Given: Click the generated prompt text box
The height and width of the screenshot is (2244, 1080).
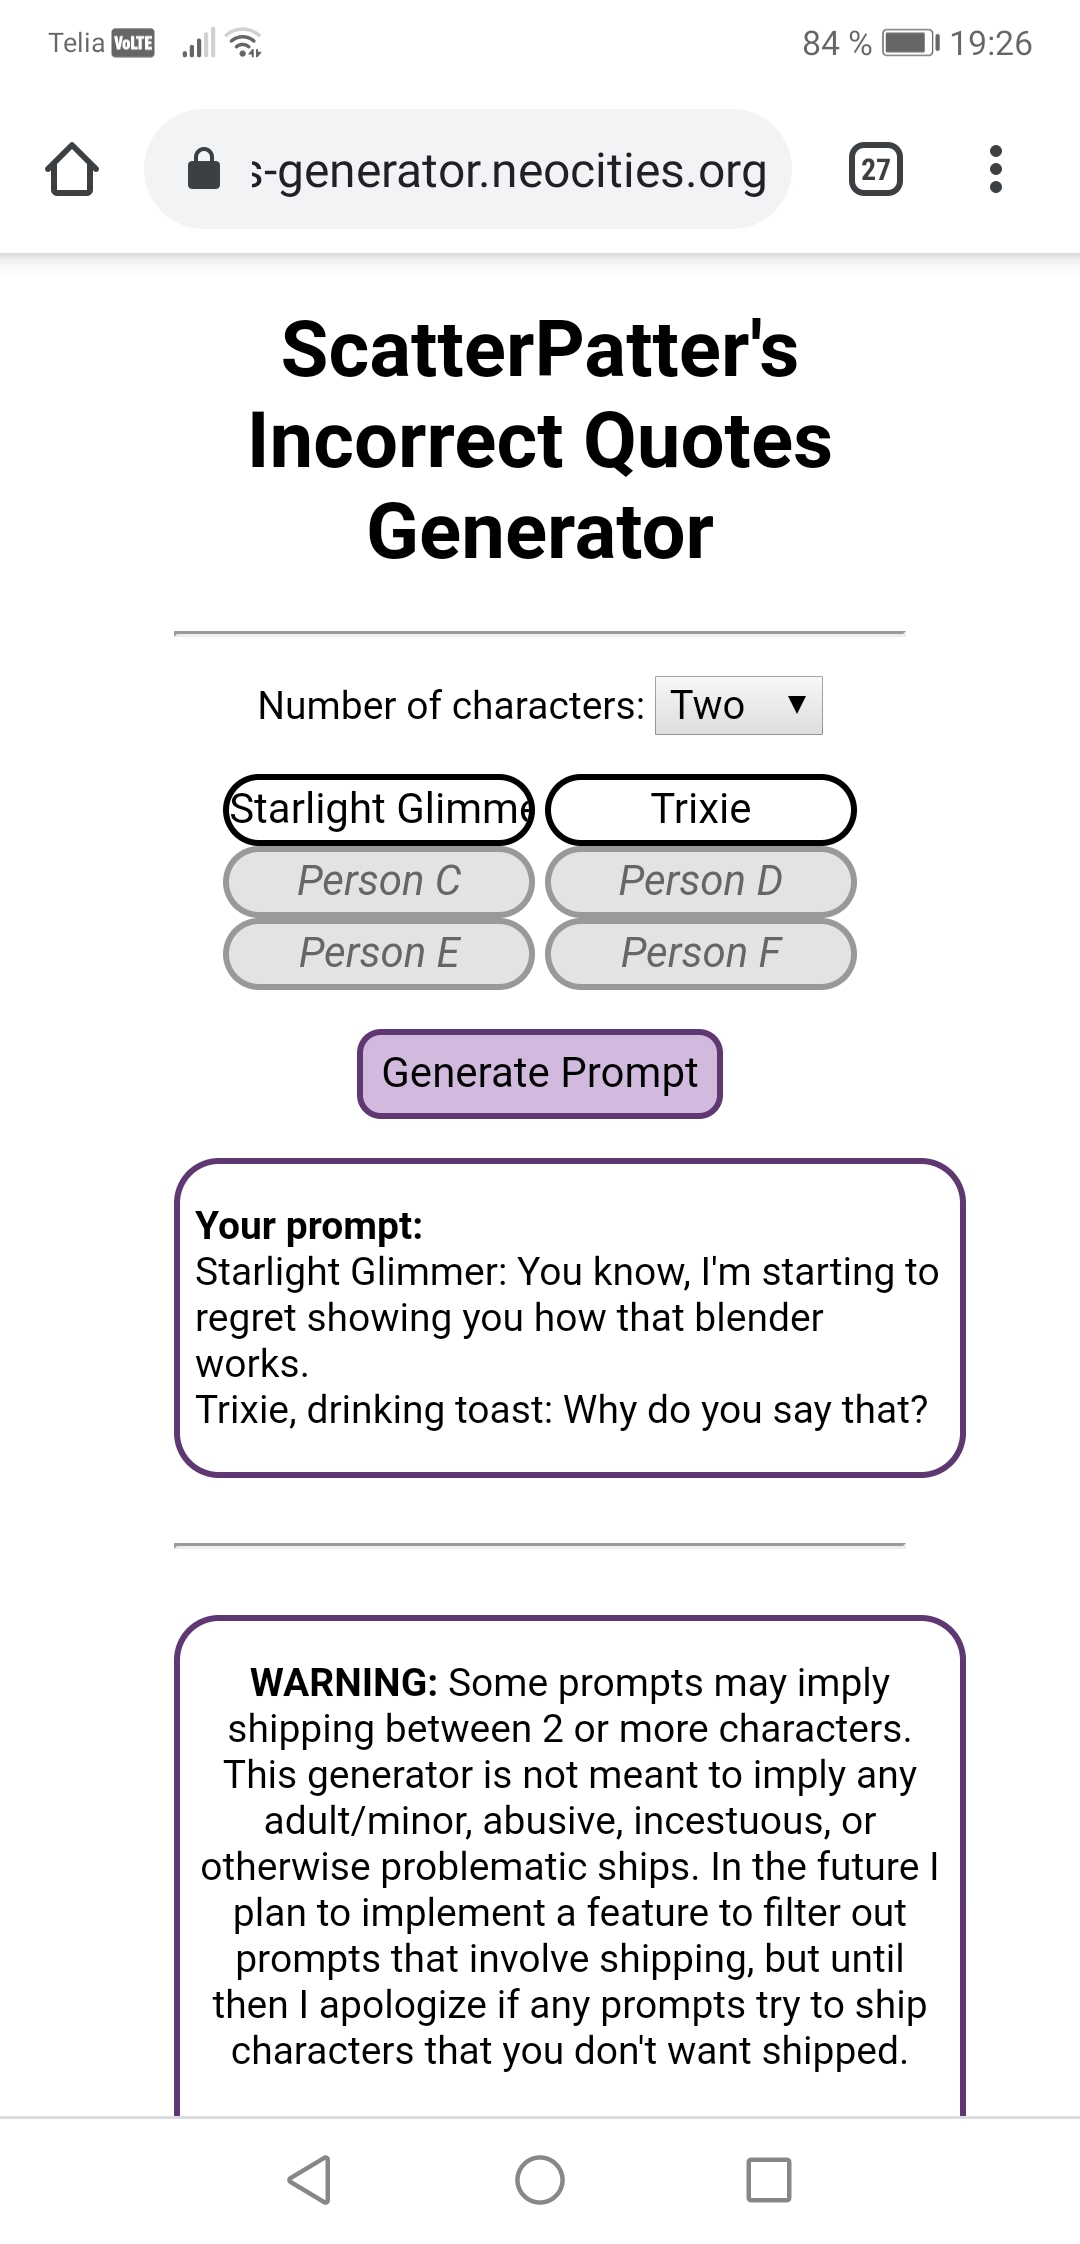Looking at the screenshot, I should pyautogui.click(x=569, y=1318).
